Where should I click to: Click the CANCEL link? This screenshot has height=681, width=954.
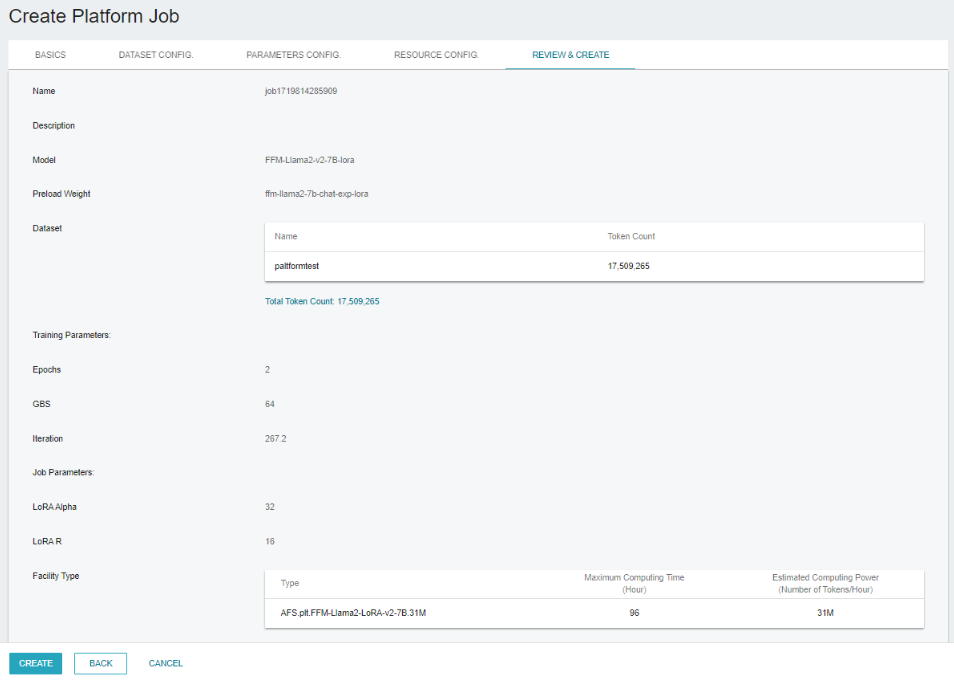[x=165, y=663]
